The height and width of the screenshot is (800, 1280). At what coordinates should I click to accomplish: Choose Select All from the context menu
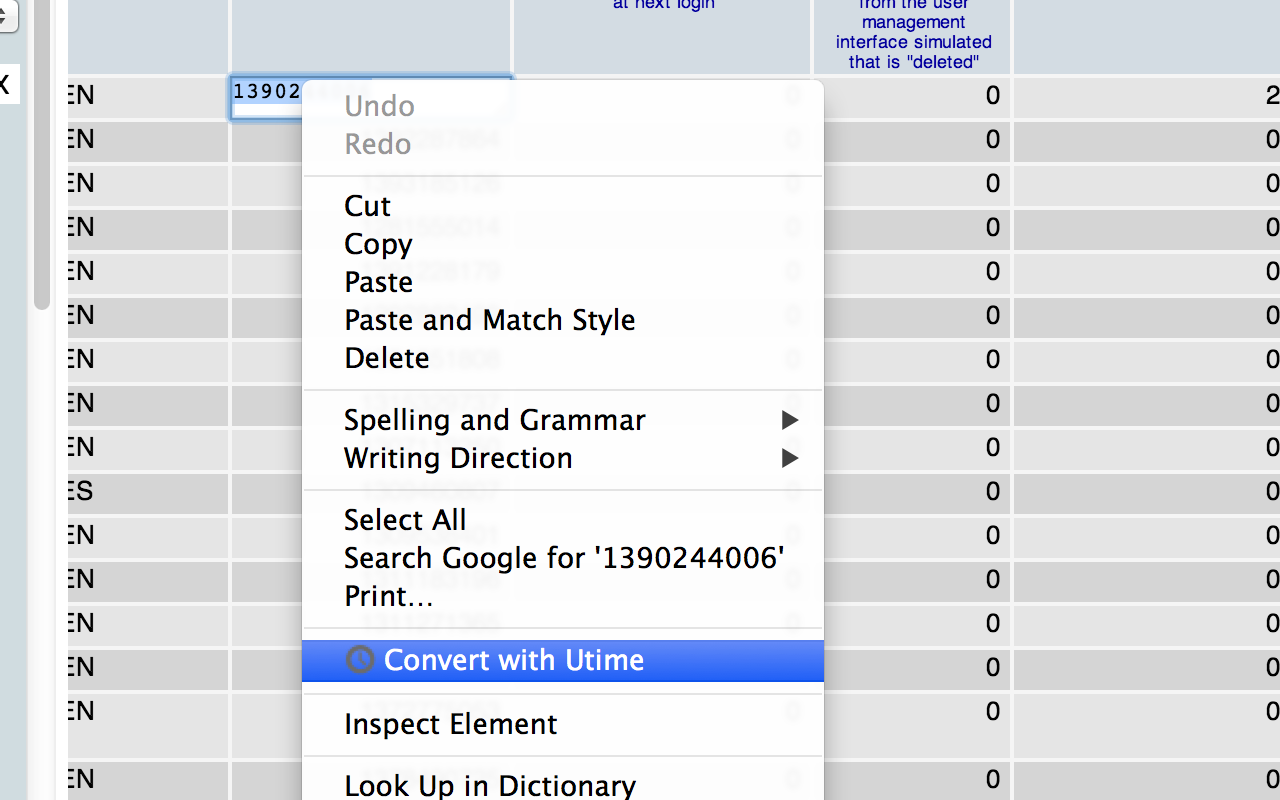(405, 519)
